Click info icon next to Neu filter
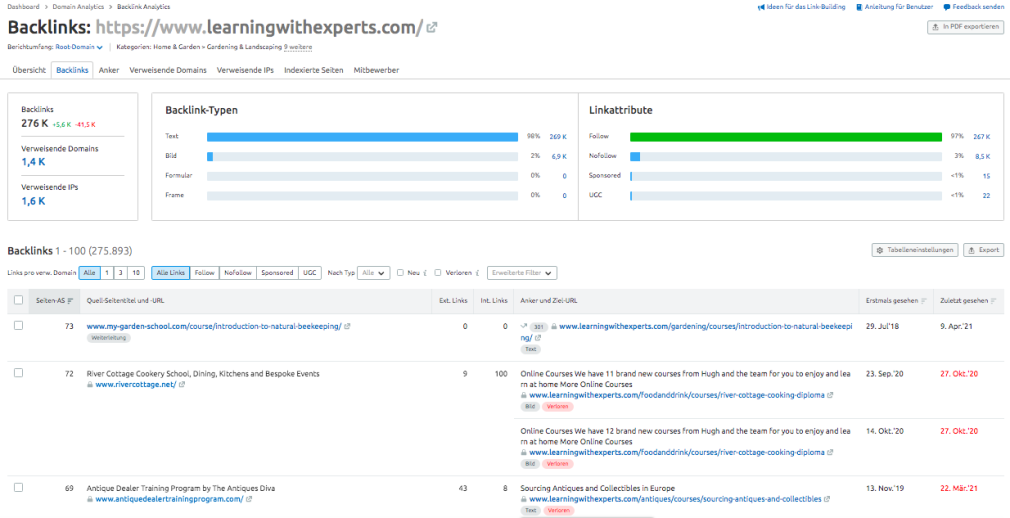Viewport: 1010px width, 518px height. (x=426, y=273)
